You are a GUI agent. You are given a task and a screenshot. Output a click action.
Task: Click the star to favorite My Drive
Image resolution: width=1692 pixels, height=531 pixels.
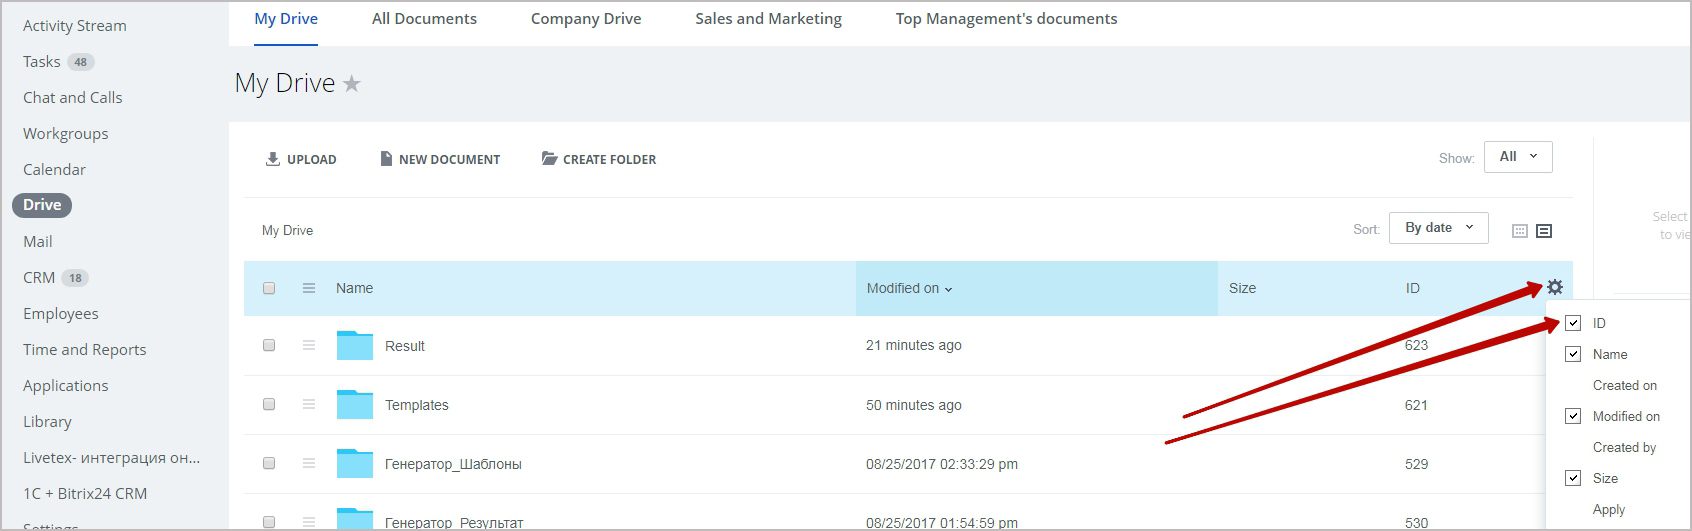click(x=351, y=84)
